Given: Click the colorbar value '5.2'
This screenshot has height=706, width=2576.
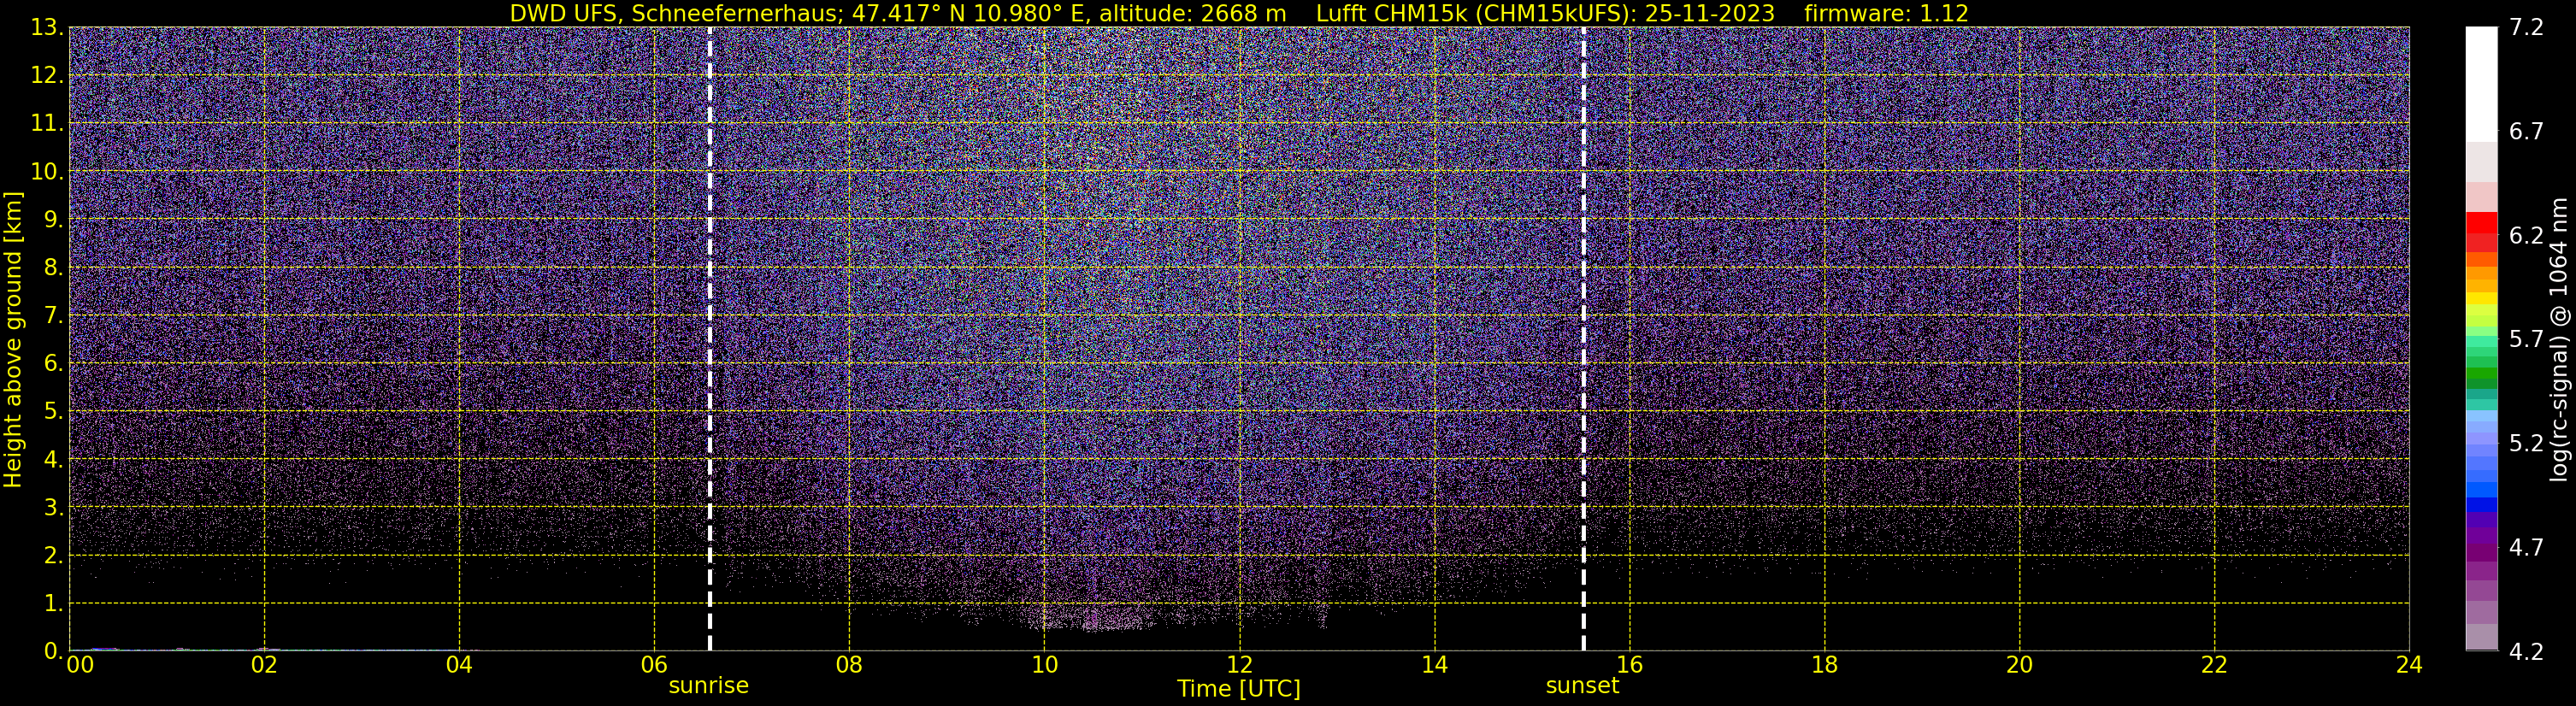Looking at the screenshot, I should pos(2527,444).
